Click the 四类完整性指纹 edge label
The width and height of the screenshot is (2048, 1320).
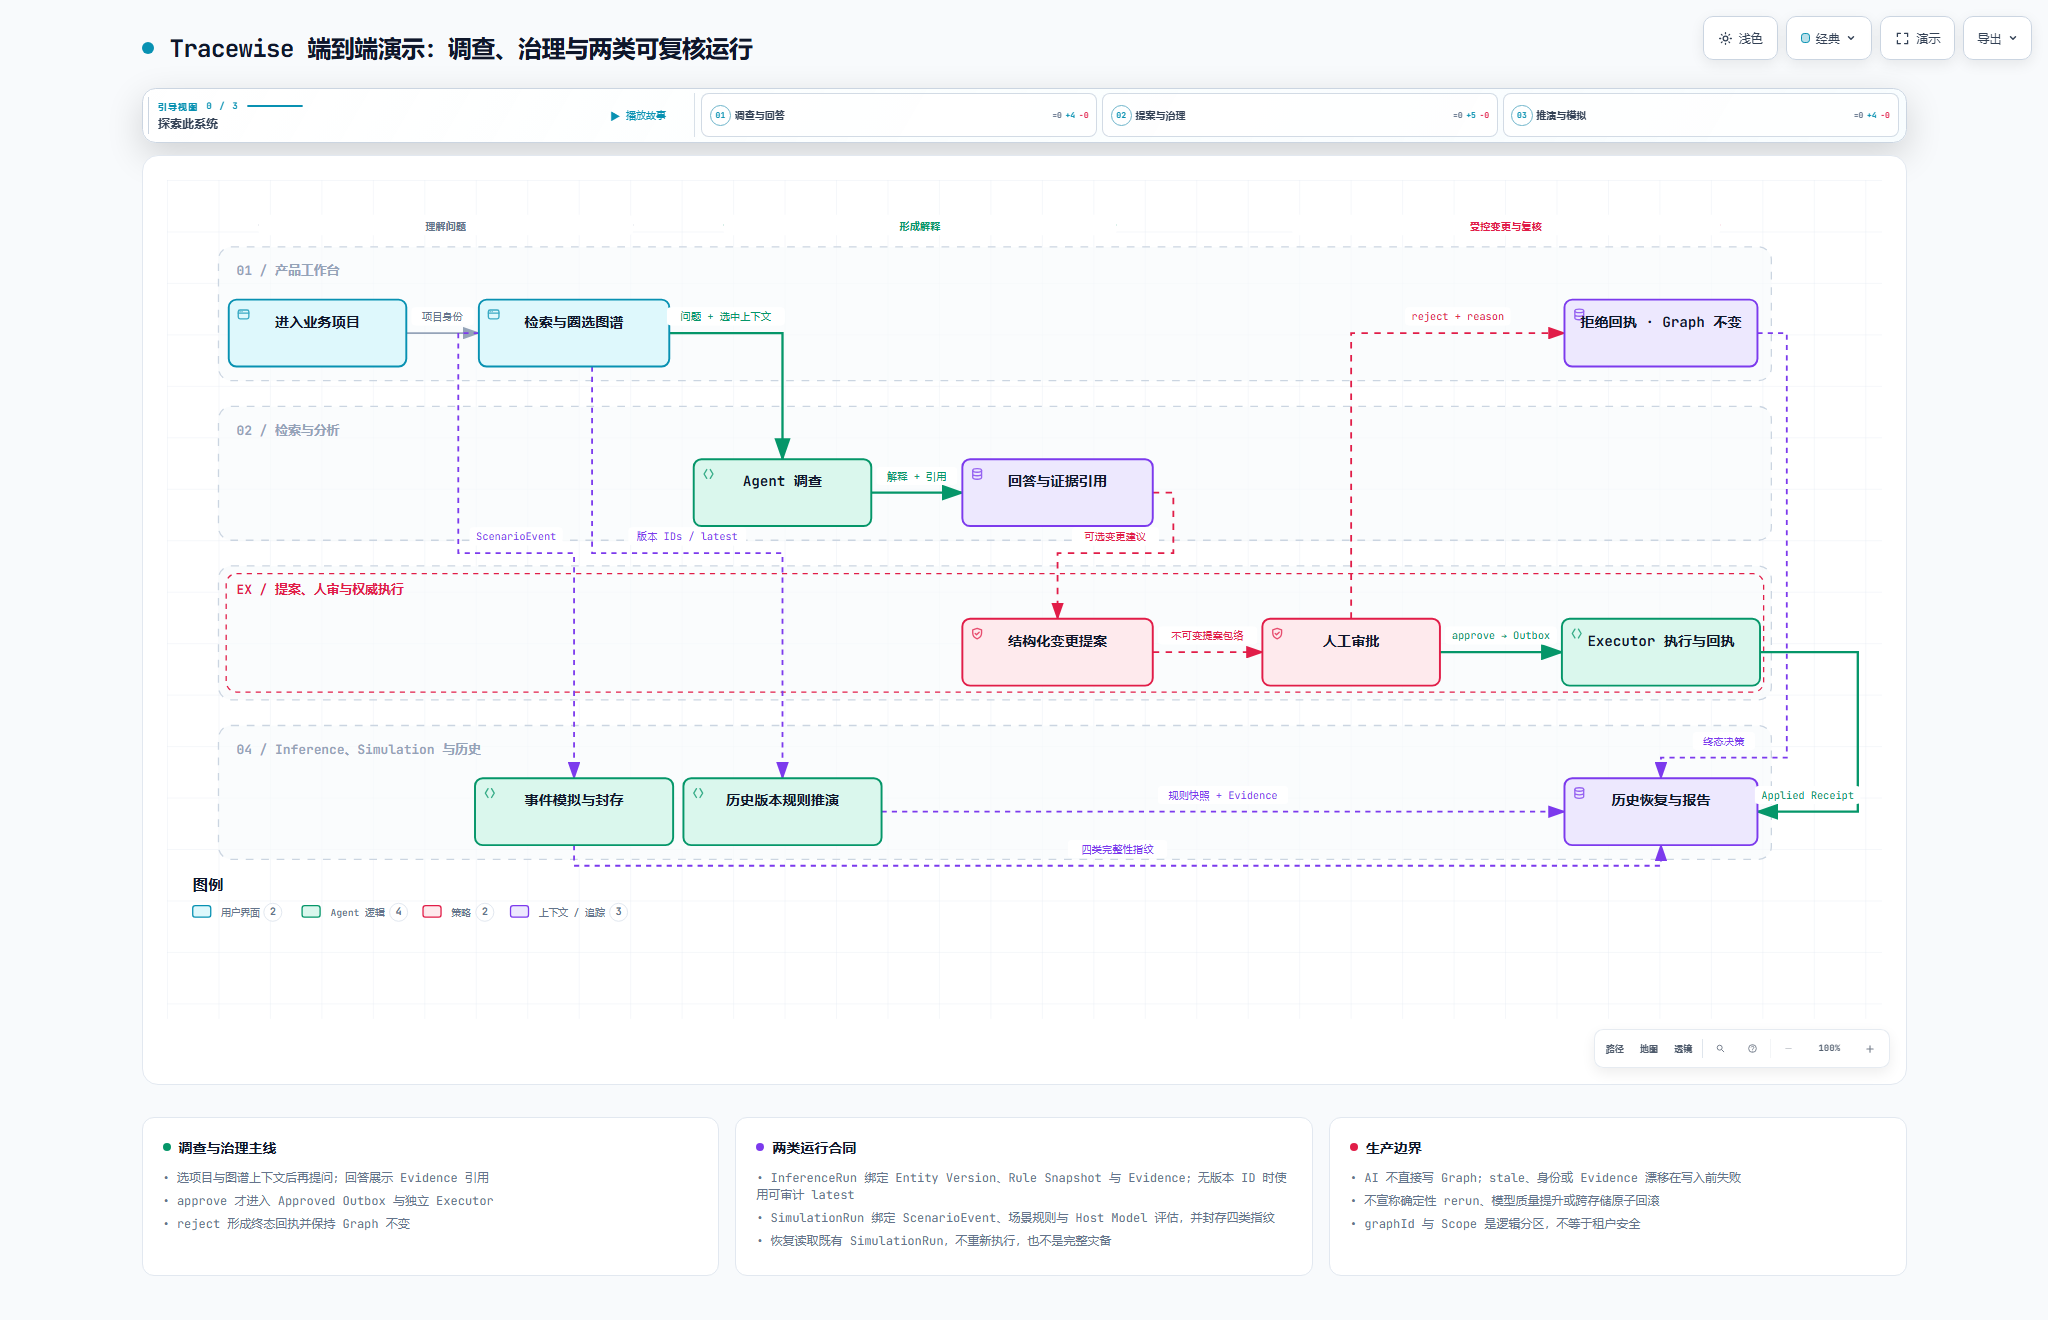point(1117,850)
